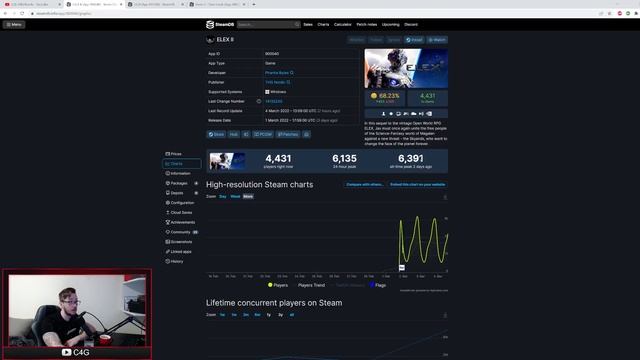Open Information in the sidebar
The image size is (640, 360).
pyautogui.click(x=182, y=173)
